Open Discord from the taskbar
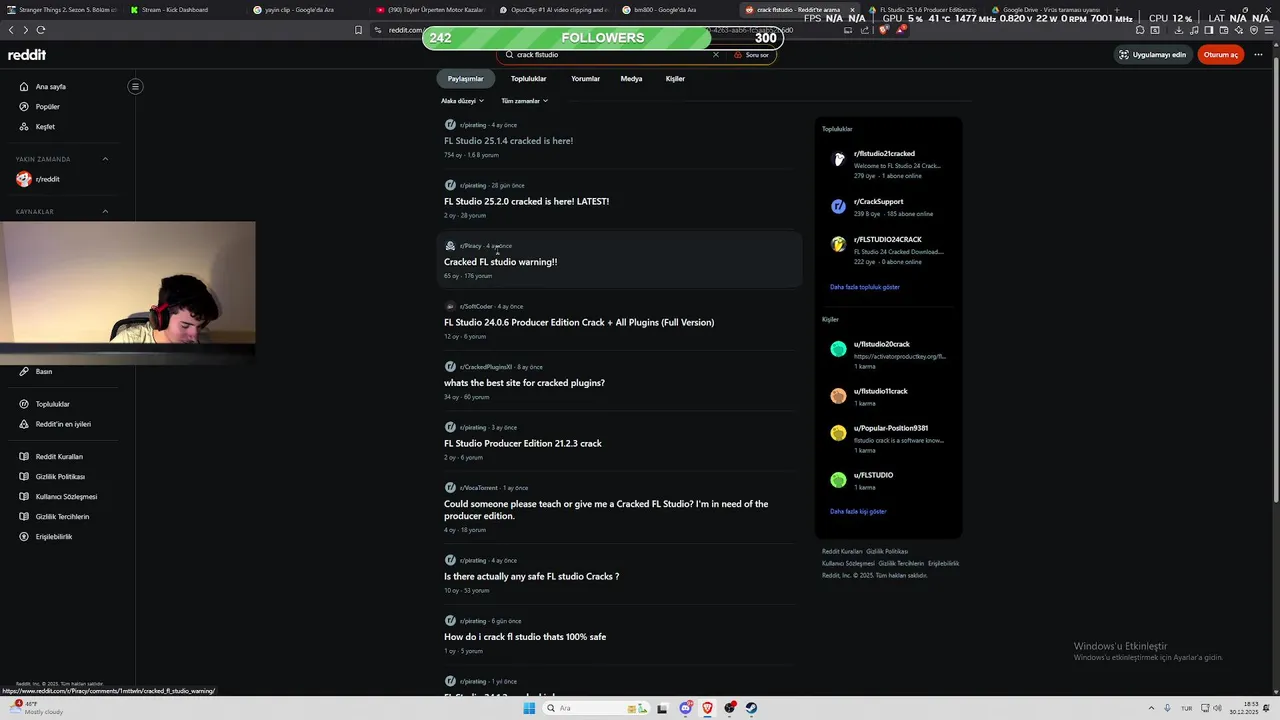 point(686,708)
